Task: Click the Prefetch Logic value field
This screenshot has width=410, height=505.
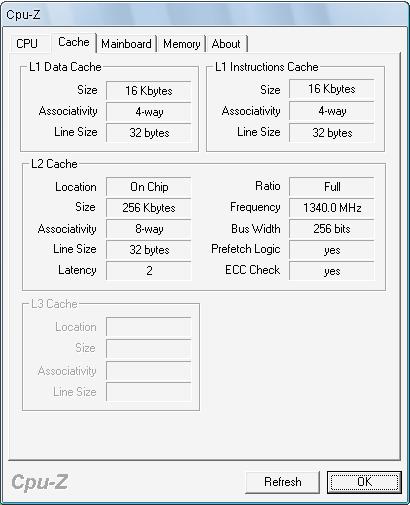Action: pyautogui.click(x=332, y=250)
